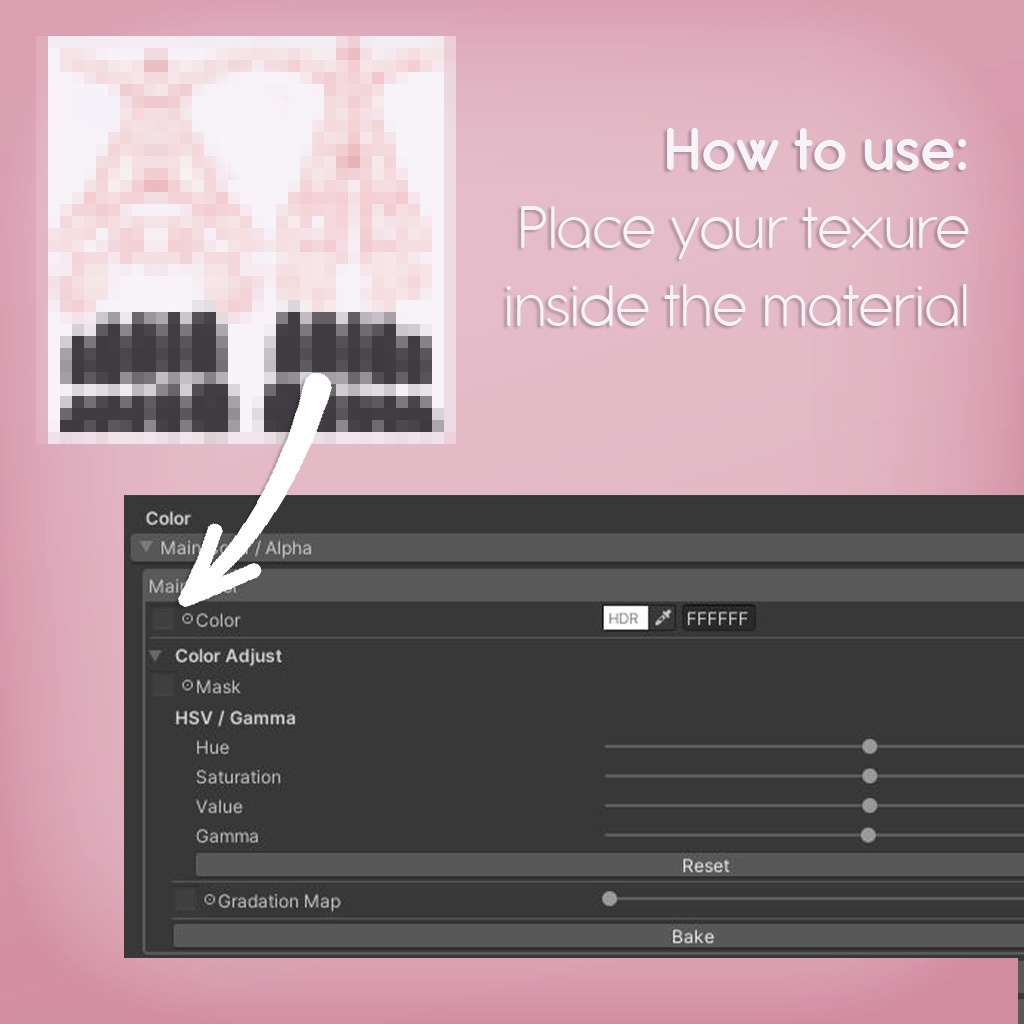Select the eyedropper to sample a color
Screen dimensions: 1024x1024
pos(662,618)
